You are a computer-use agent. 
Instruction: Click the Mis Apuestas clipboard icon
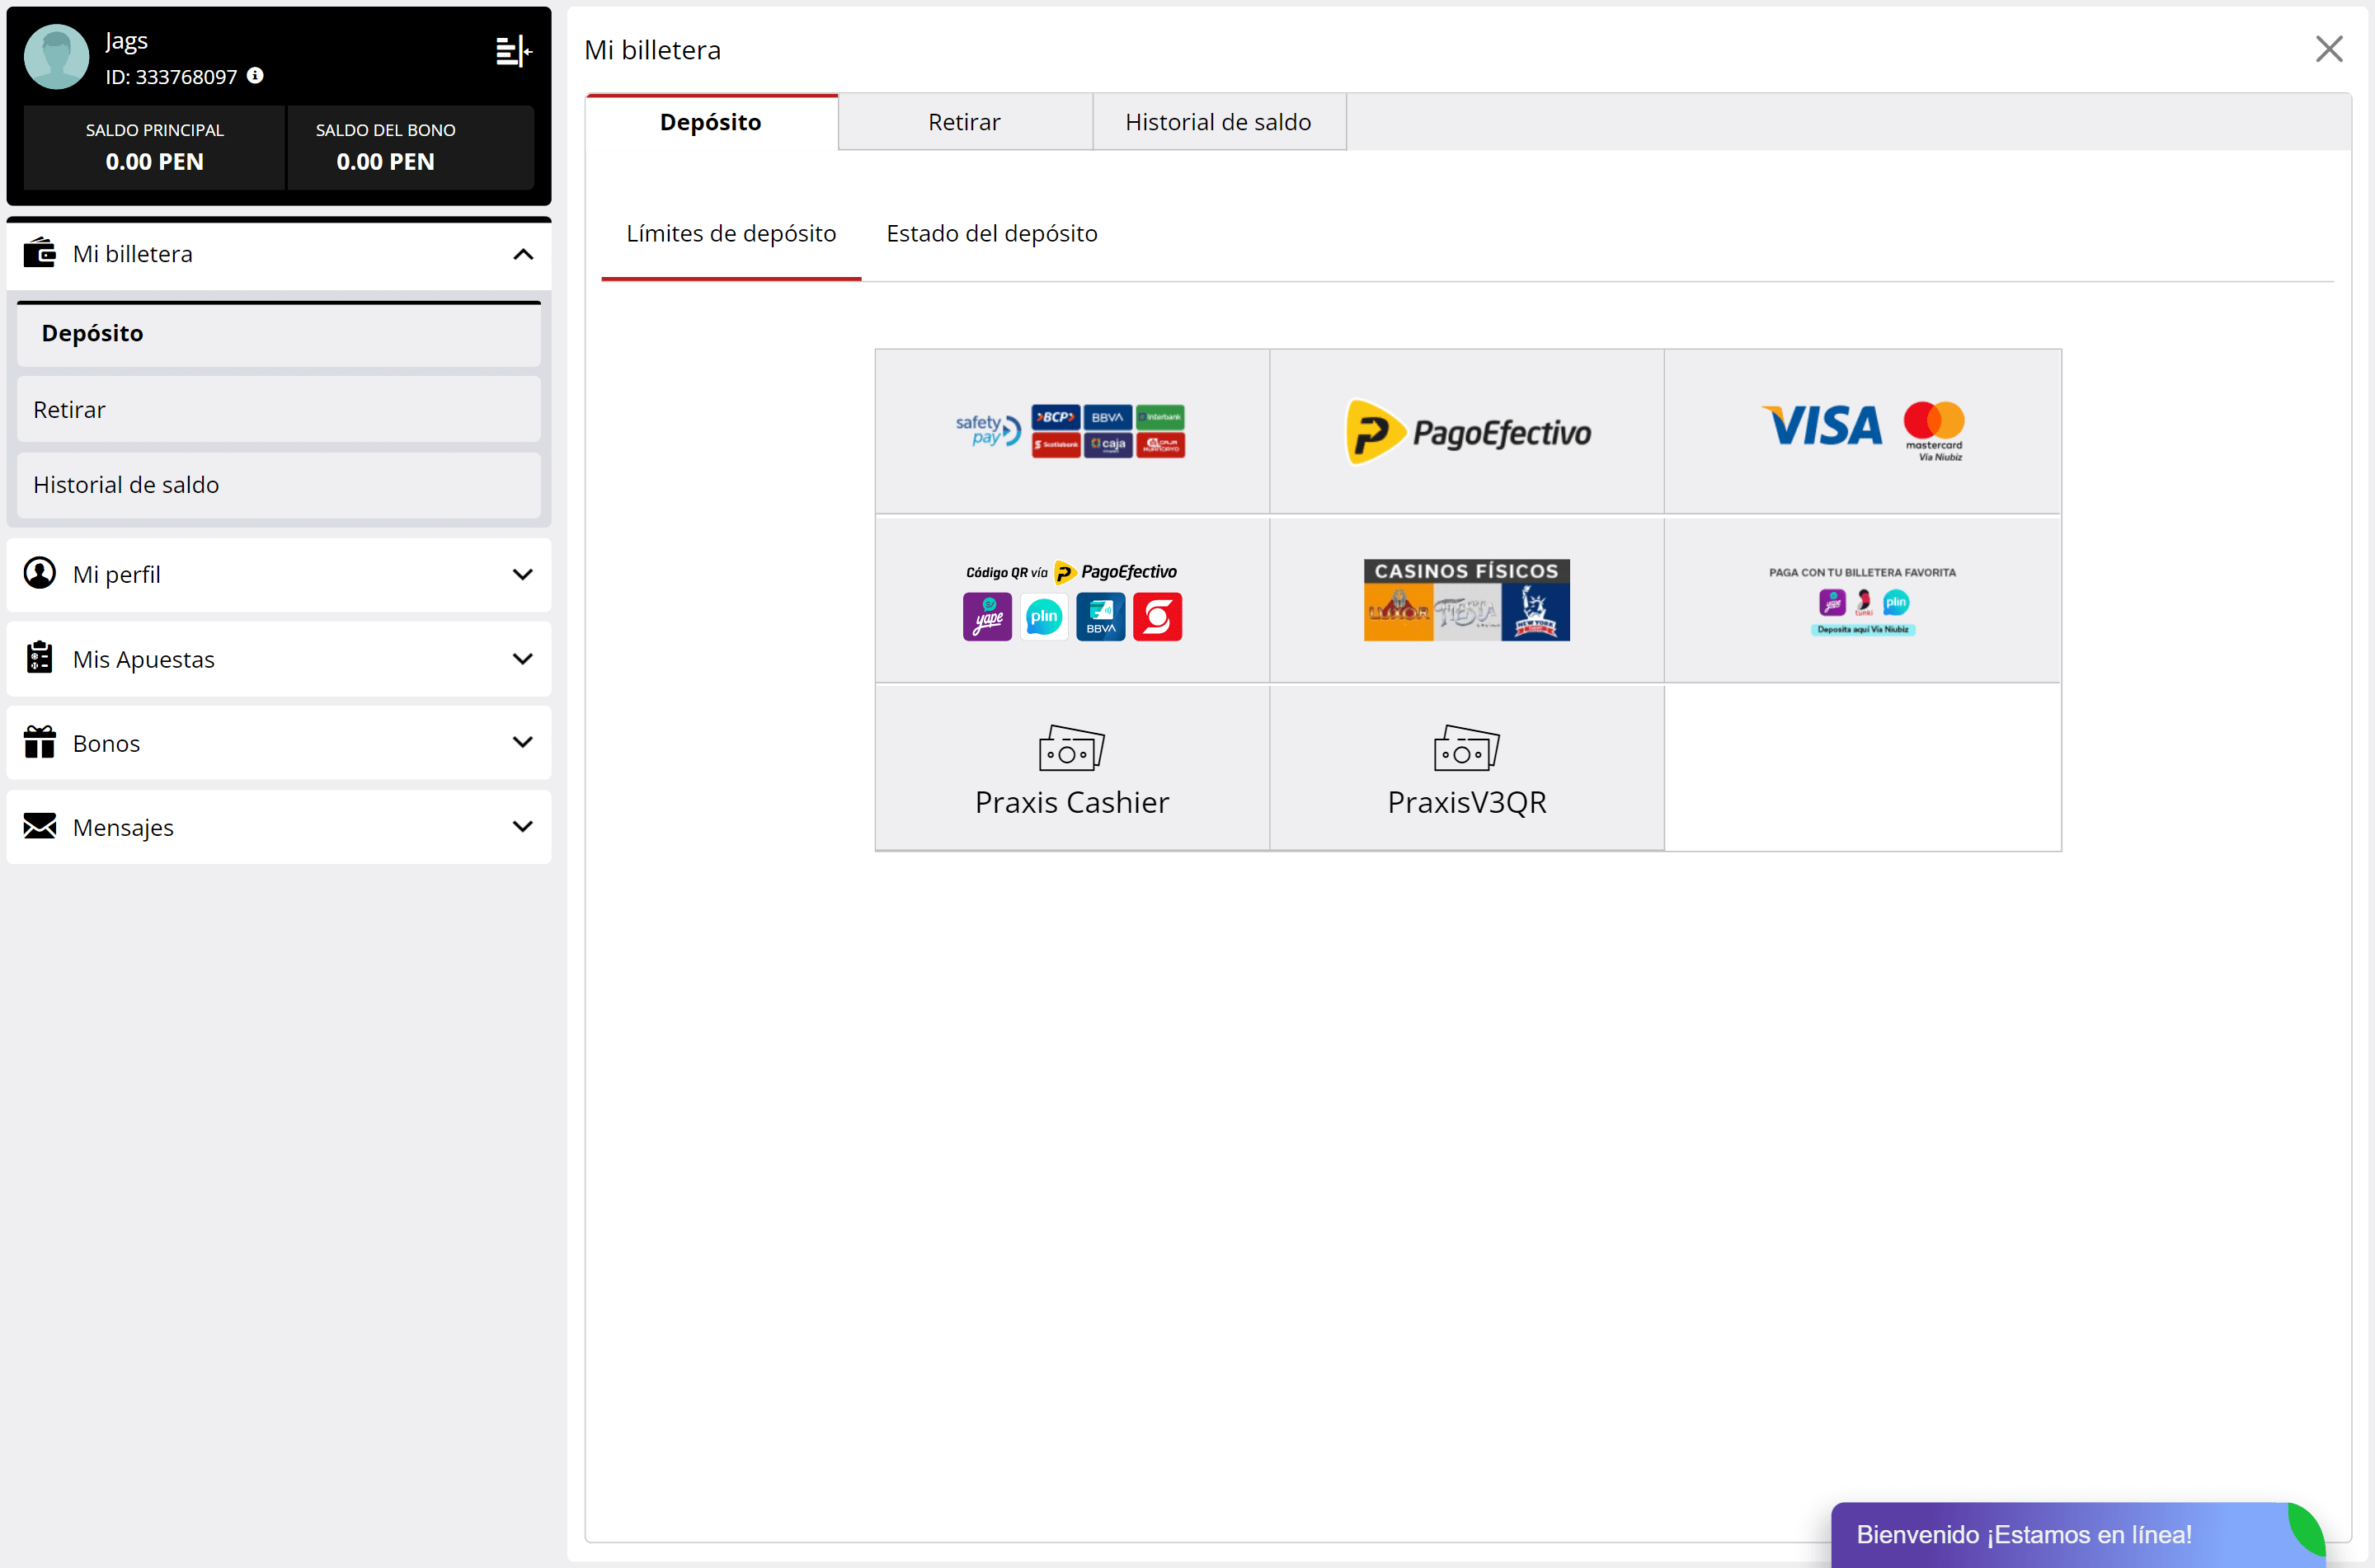pos(40,657)
